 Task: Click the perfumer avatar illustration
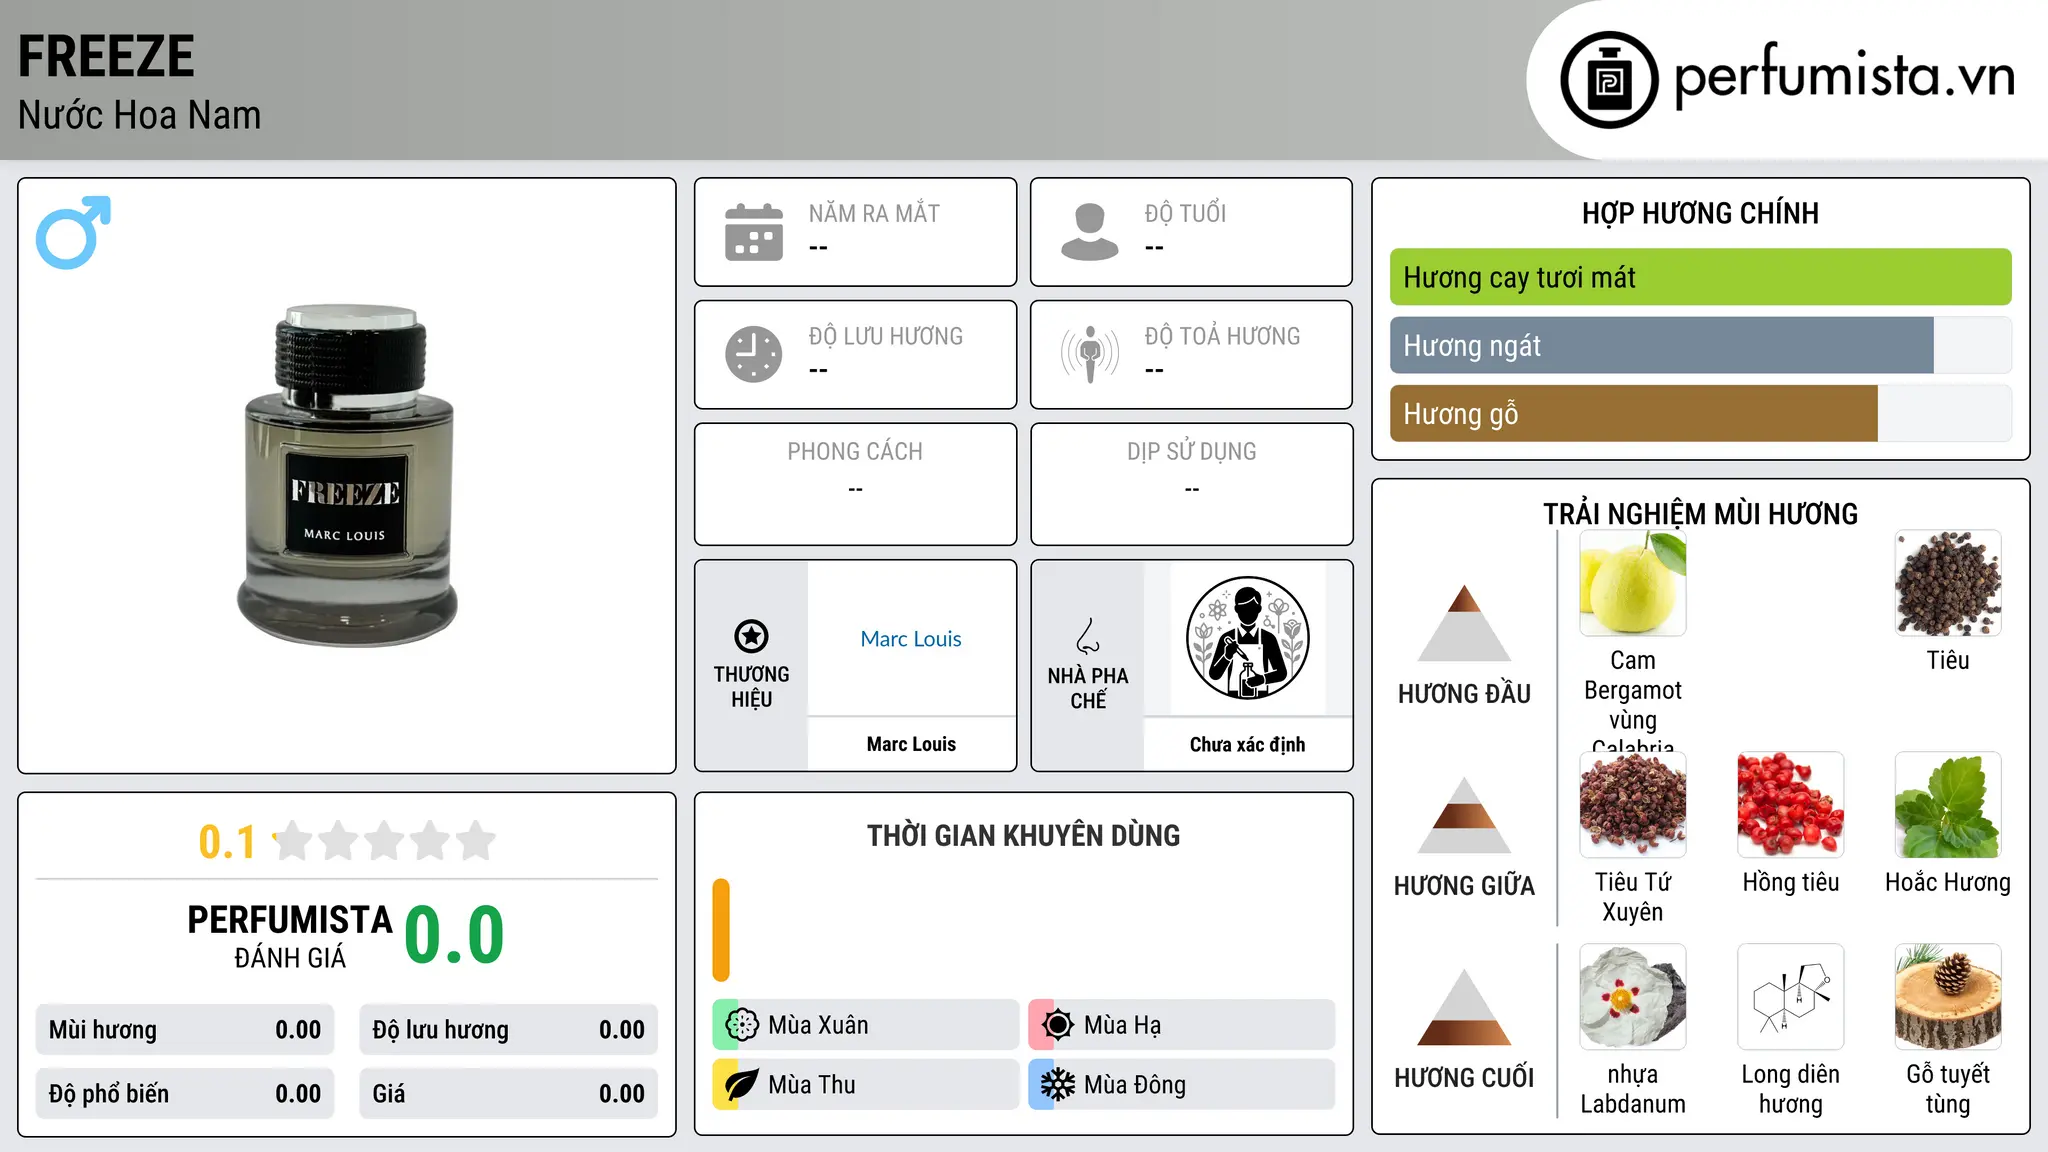(1247, 638)
